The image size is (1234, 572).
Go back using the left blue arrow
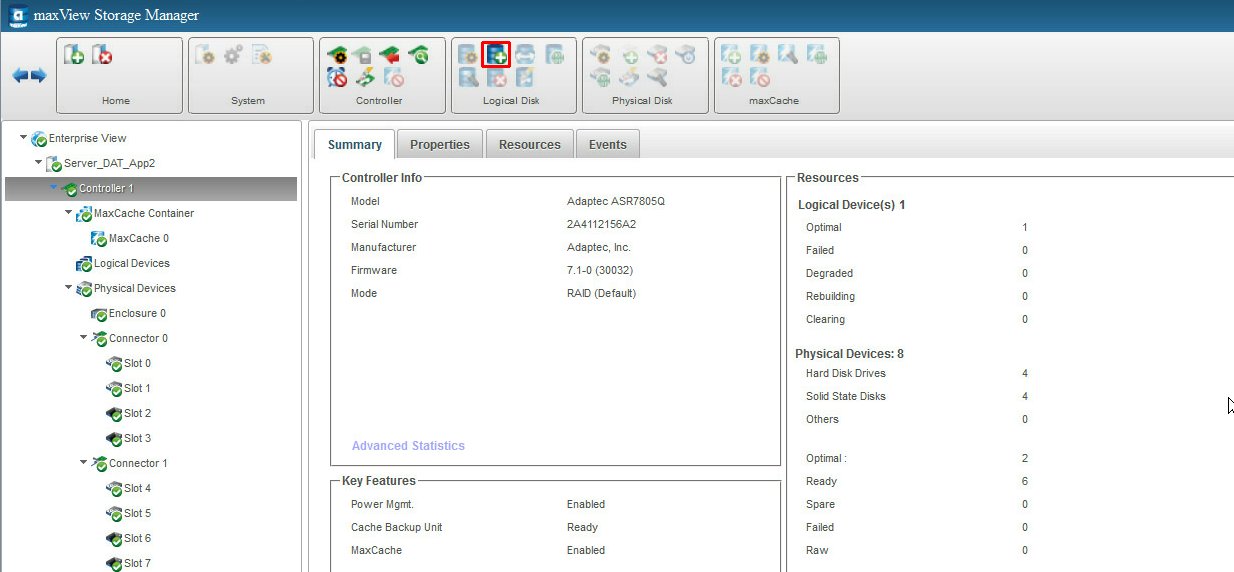tap(19, 76)
